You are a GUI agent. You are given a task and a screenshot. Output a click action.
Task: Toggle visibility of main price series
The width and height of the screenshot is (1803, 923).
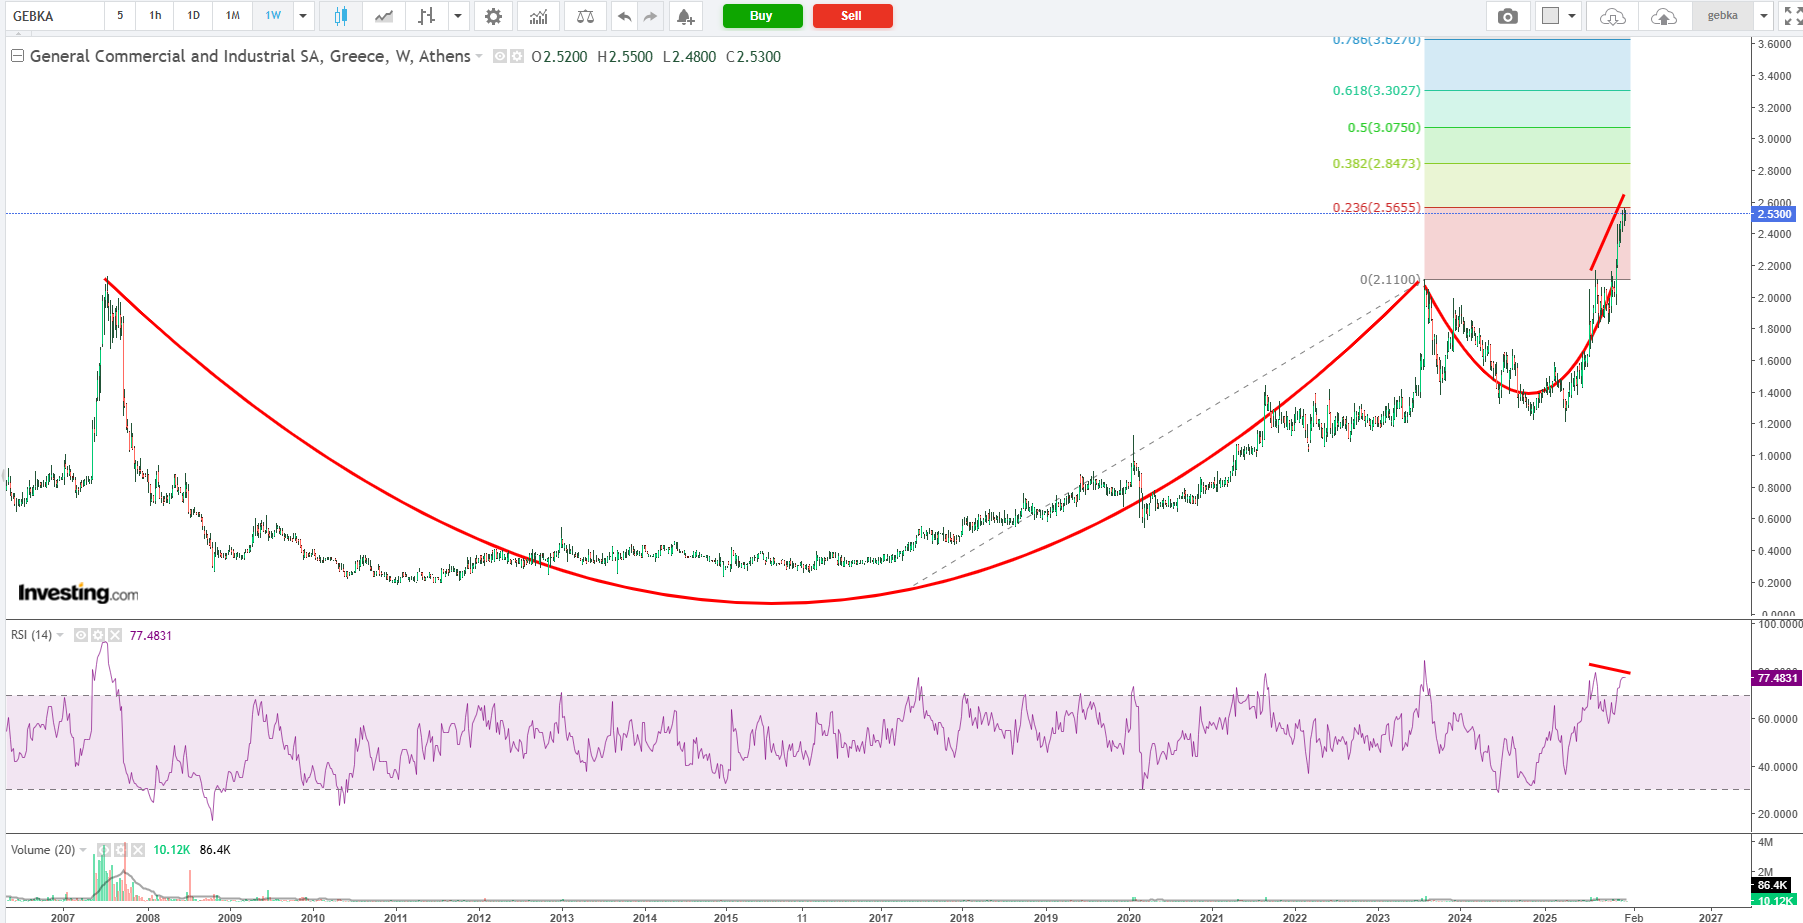[500, 57]
